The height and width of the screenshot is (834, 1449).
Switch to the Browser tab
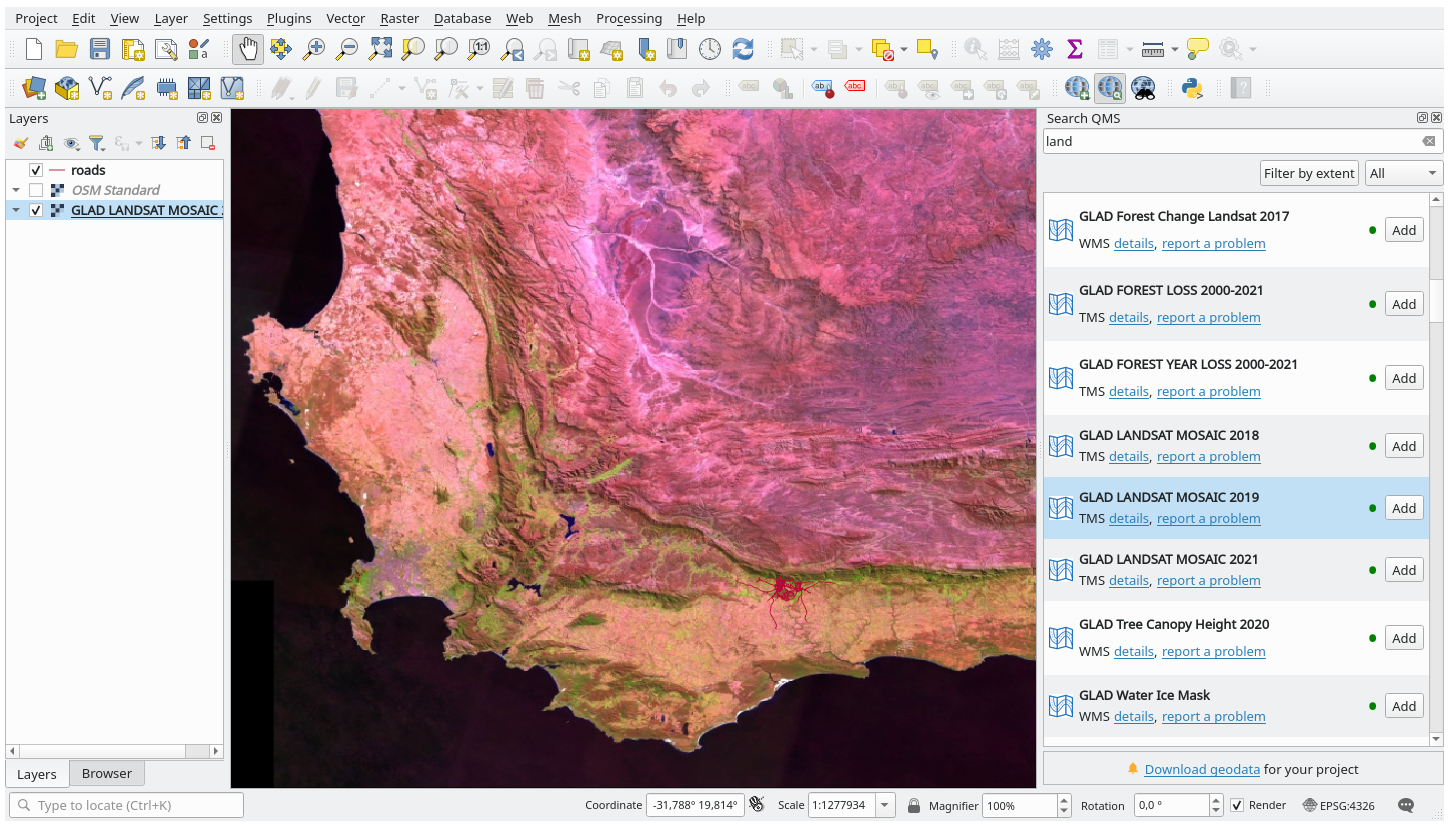pos(106,773)
